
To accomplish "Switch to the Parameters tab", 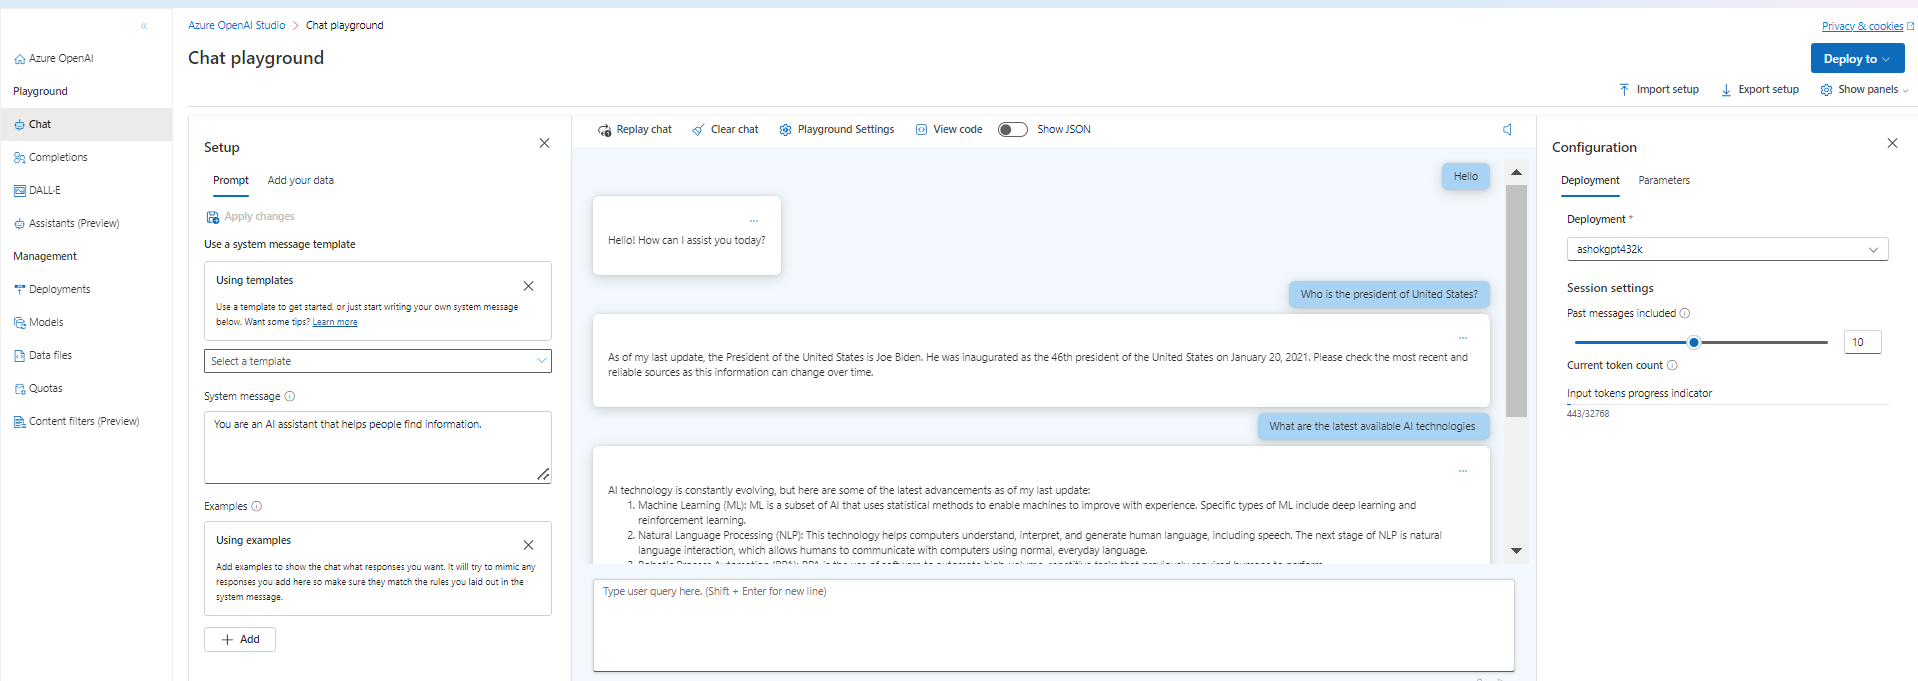I will click(1664, 180).
